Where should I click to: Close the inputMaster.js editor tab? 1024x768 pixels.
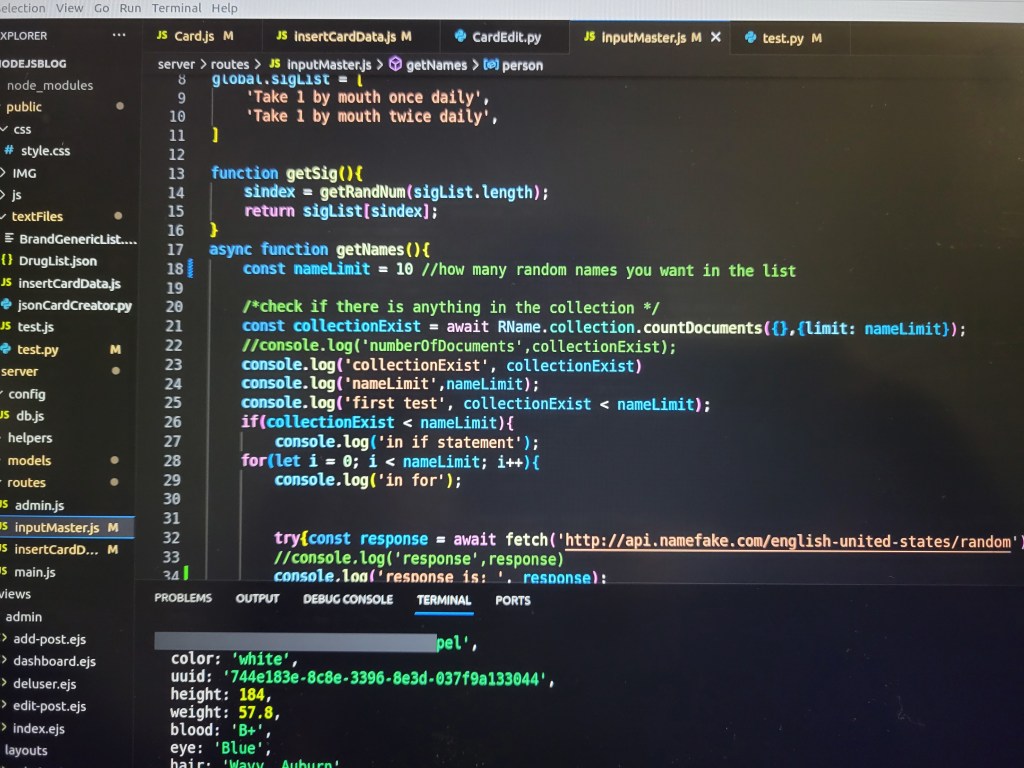point(715,37)
